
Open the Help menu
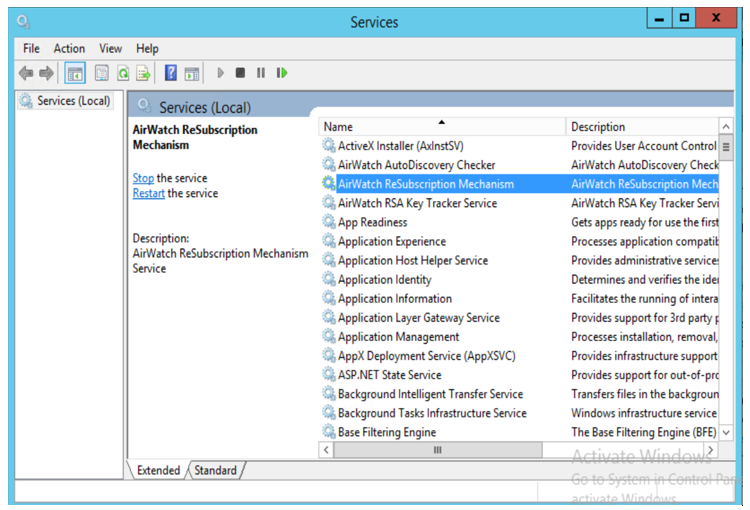[147, 48]
